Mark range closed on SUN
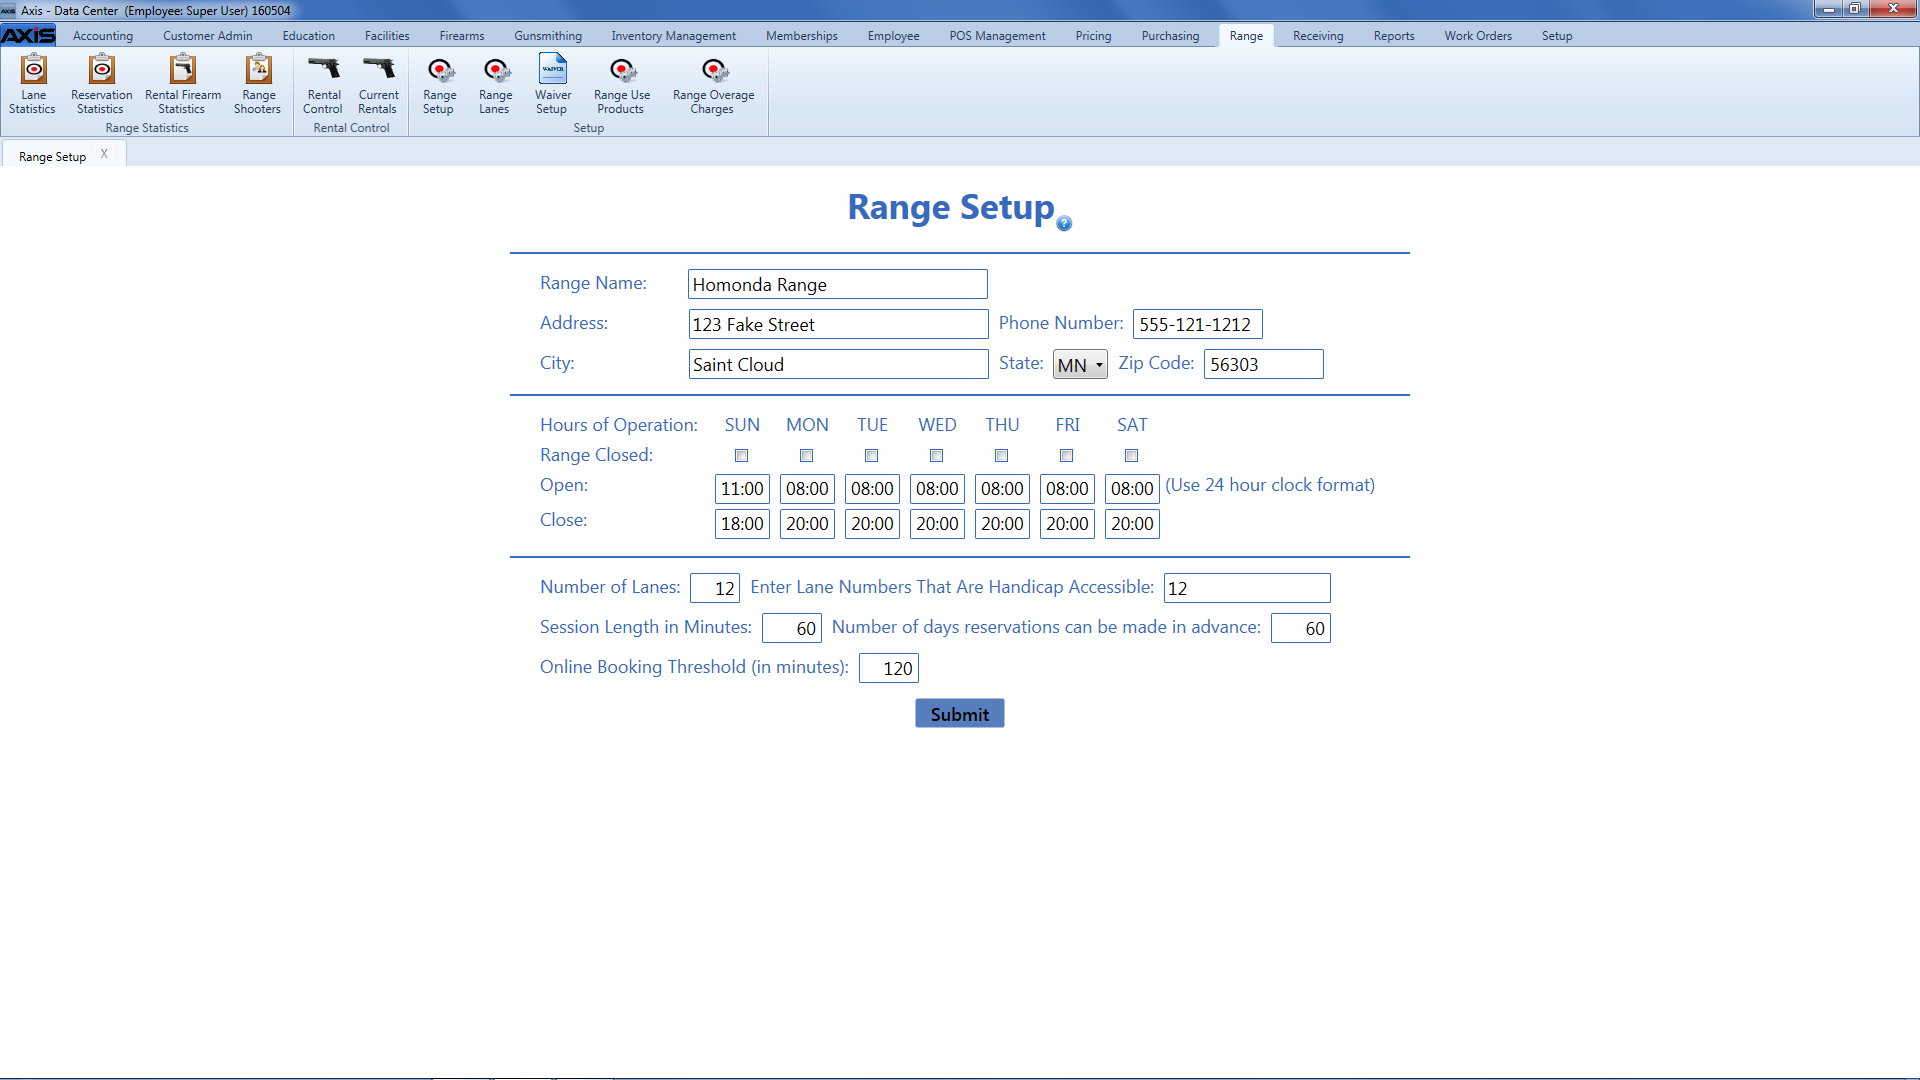 click(x=741, y=455)
